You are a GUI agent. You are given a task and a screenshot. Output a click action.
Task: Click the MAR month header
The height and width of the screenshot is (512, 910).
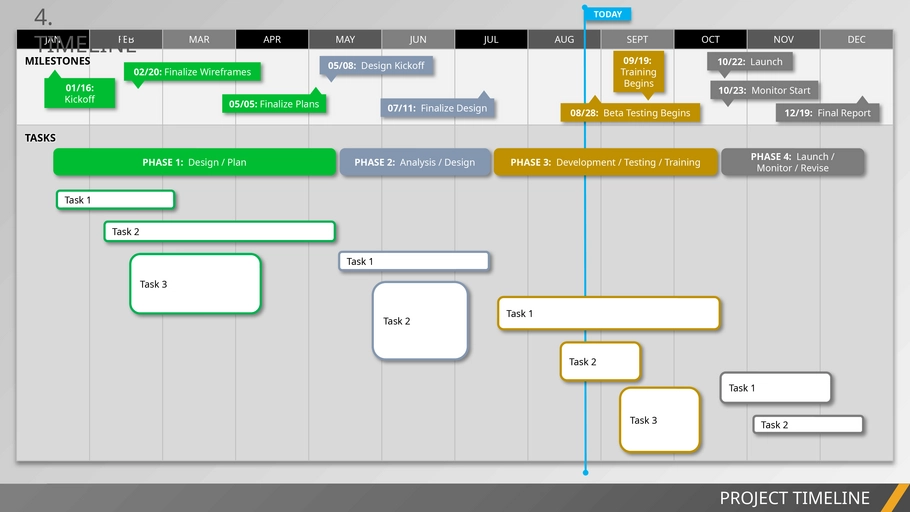[x=199, y=40]
